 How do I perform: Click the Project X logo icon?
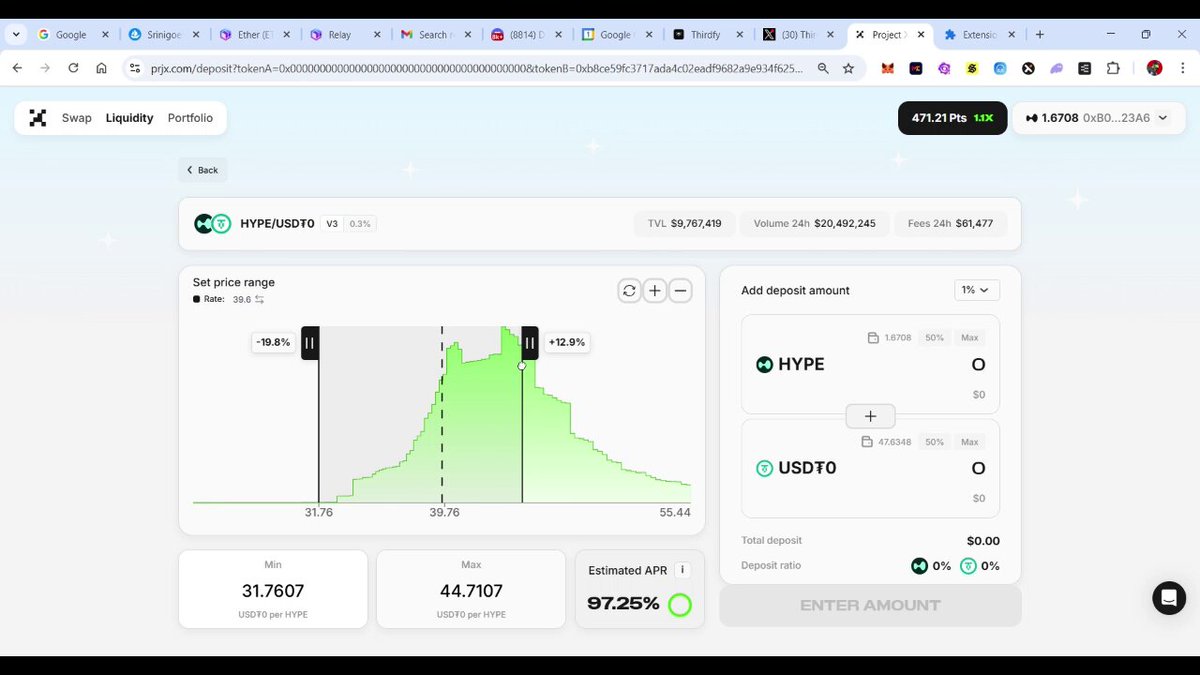point(38,118)
